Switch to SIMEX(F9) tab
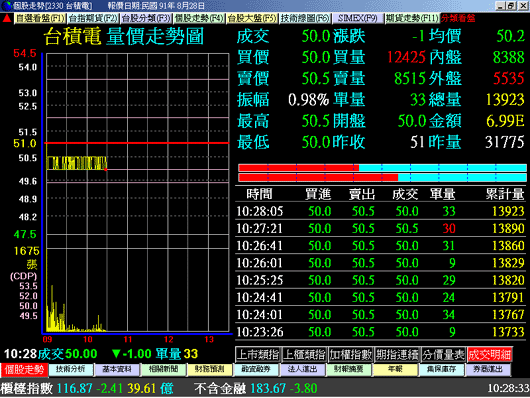The height and width of the screenshot is (398, 530). (x=358, y=18)
